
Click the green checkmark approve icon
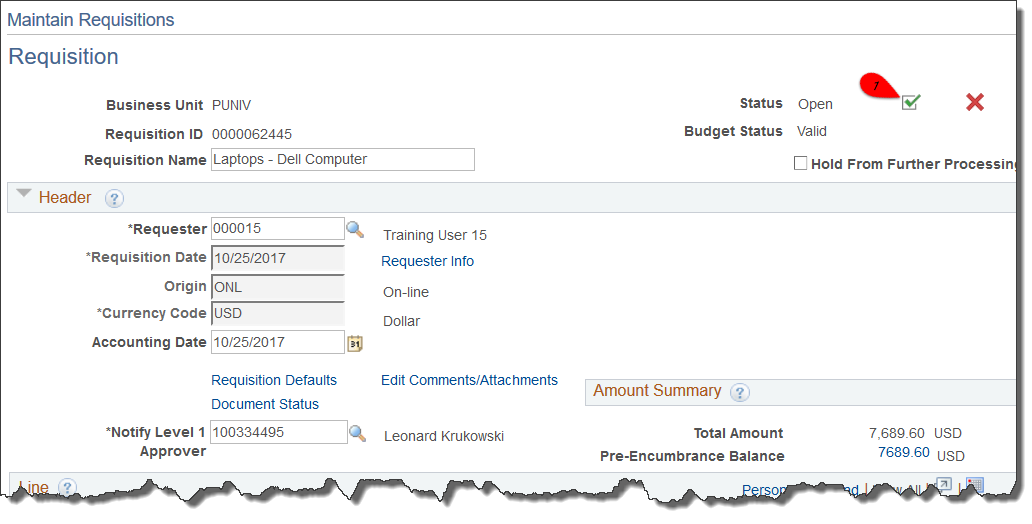point(910,102)
